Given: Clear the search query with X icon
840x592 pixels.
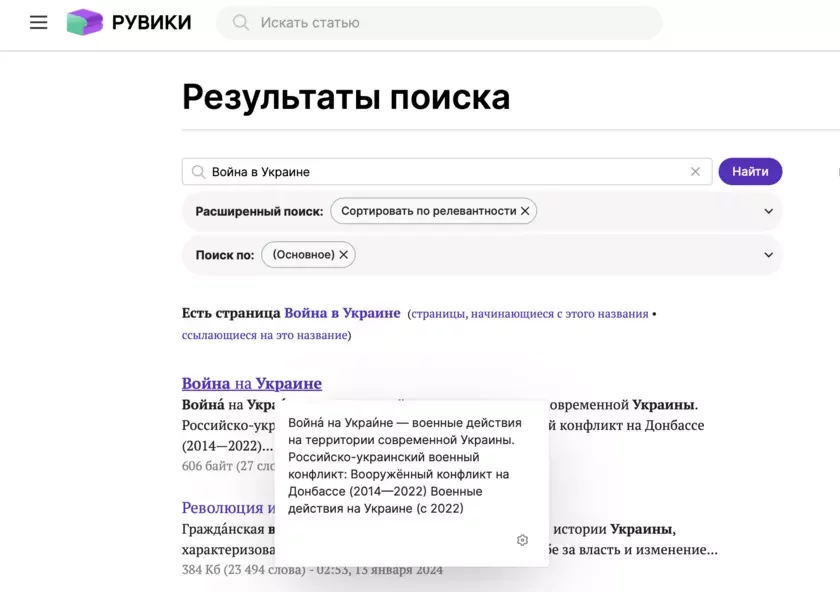Looking at the screenshot, I should pos(695,172).
